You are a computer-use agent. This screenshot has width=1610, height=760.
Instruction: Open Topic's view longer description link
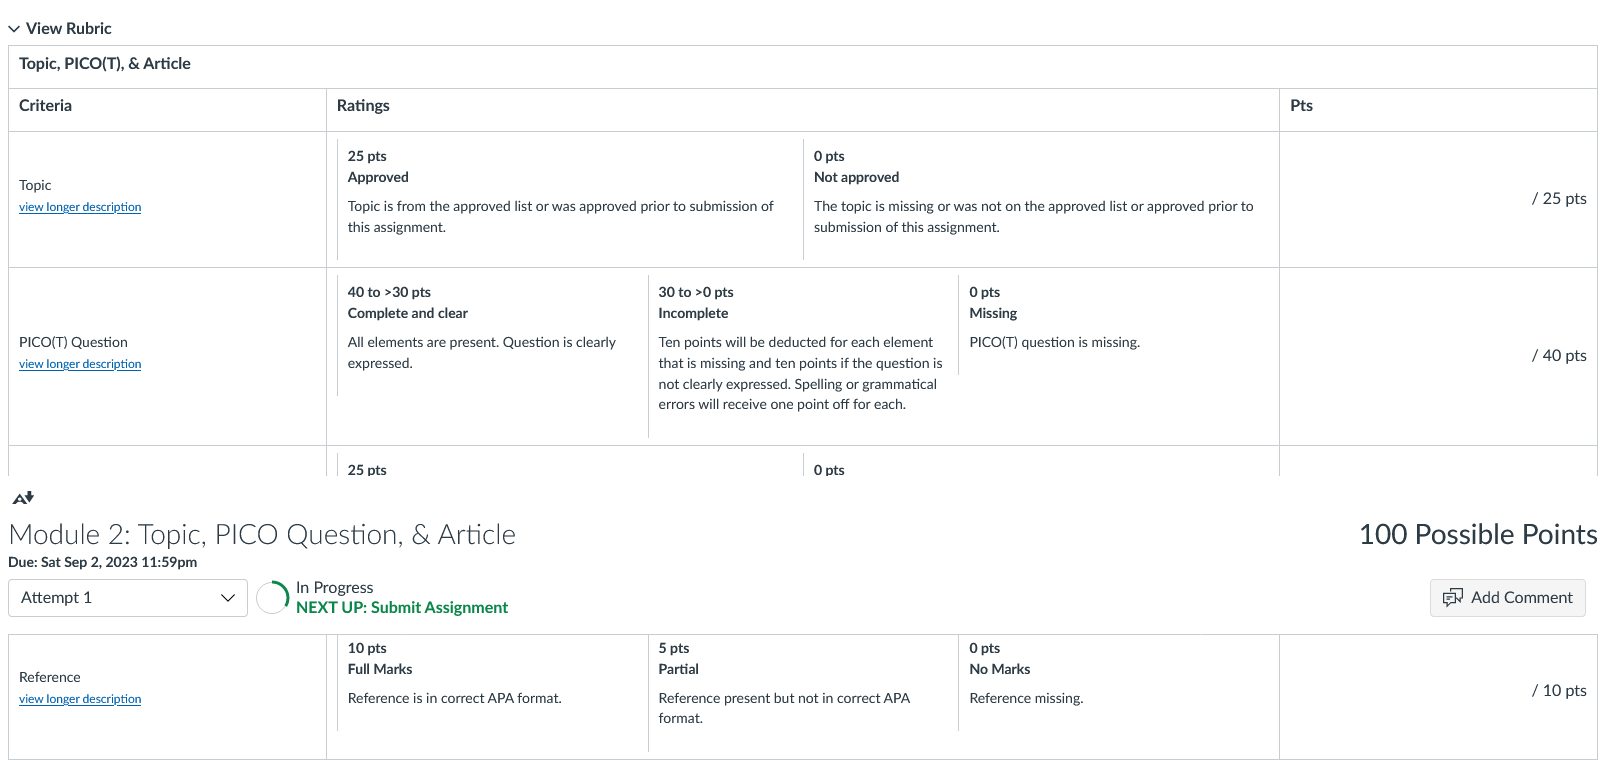pyautogui.click(x=80, y=207)
